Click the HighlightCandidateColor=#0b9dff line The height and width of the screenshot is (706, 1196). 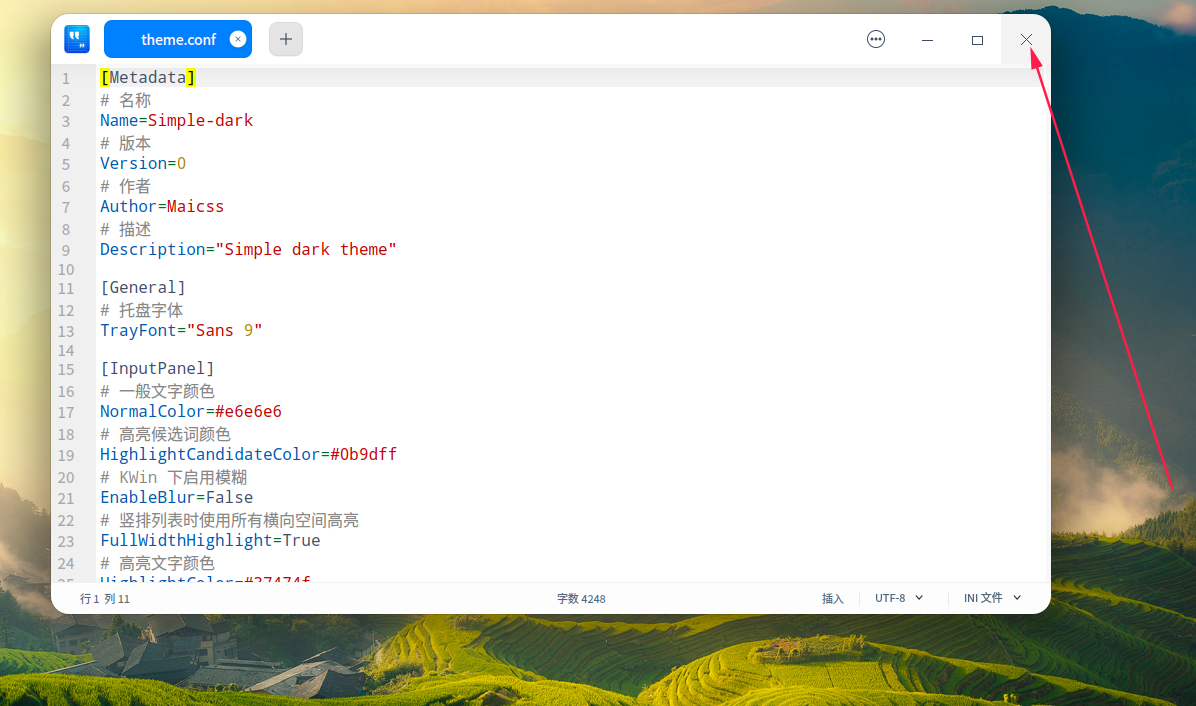[x=248, y=454]
